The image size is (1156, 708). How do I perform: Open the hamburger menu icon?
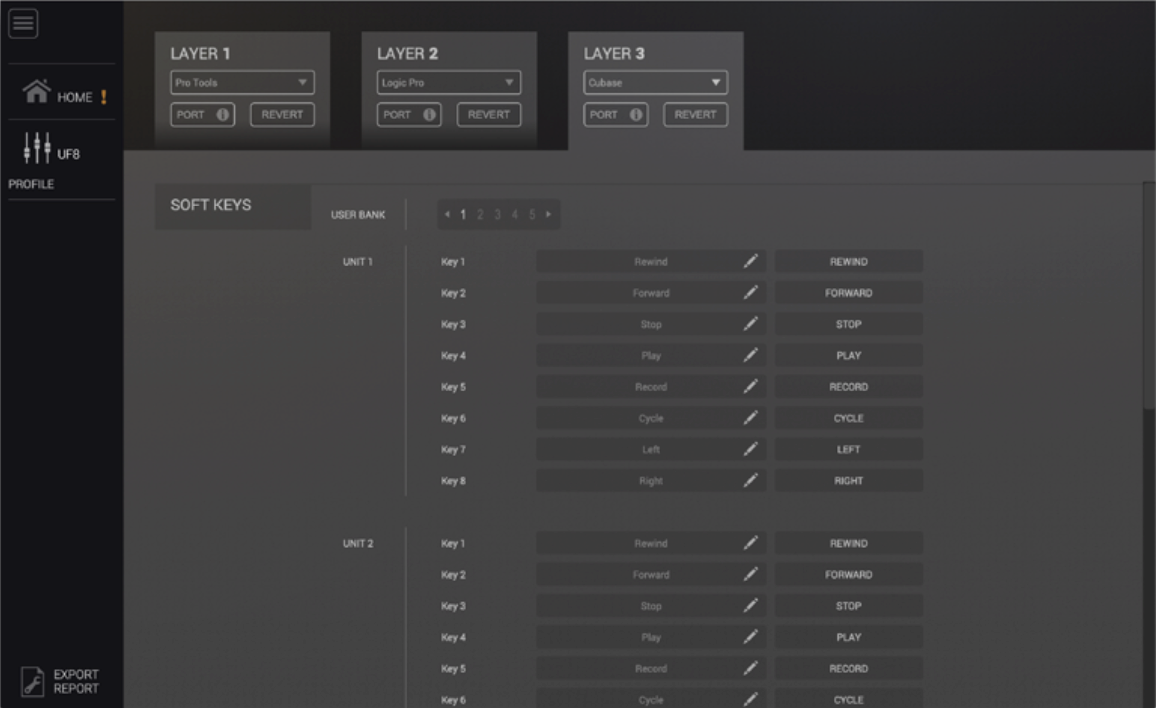(x=23, y=24)
